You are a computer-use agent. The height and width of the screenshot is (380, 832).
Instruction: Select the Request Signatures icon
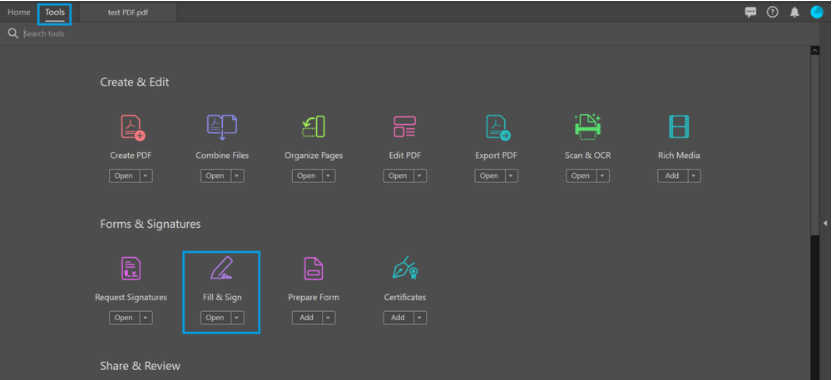(131, 269)
